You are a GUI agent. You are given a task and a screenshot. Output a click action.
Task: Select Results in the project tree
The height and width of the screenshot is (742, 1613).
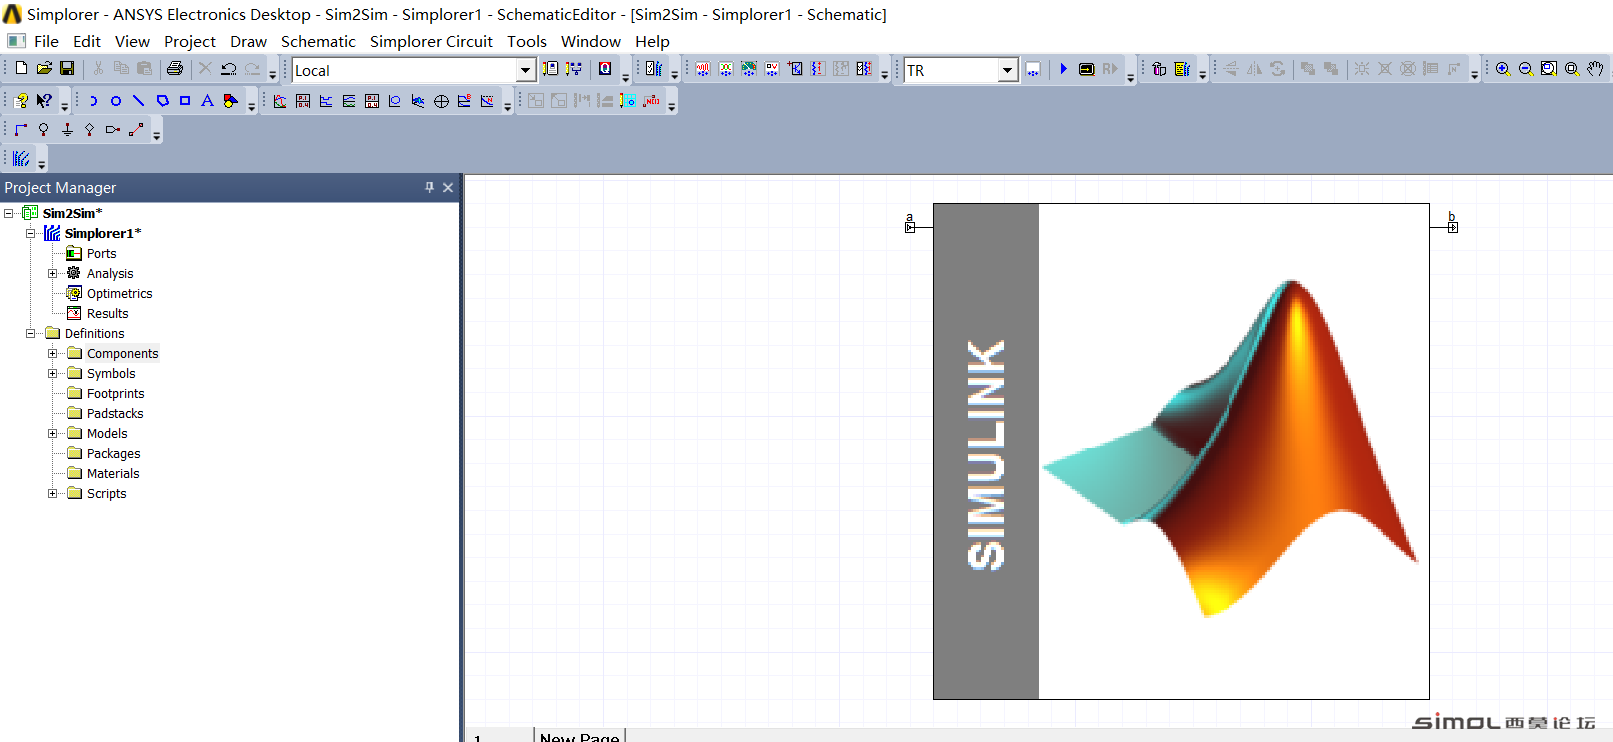[x=107, y=313]
